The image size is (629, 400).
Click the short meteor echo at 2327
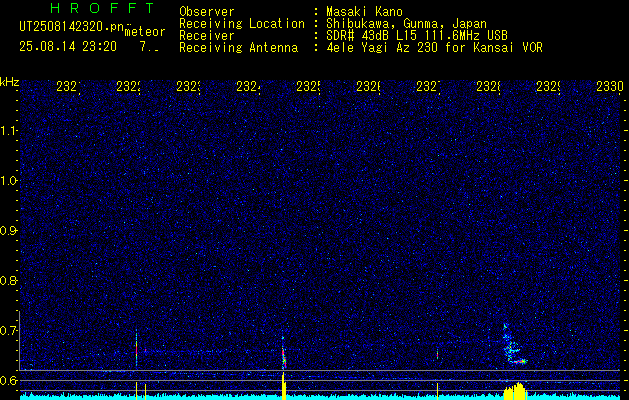click(x=437, y=354)
